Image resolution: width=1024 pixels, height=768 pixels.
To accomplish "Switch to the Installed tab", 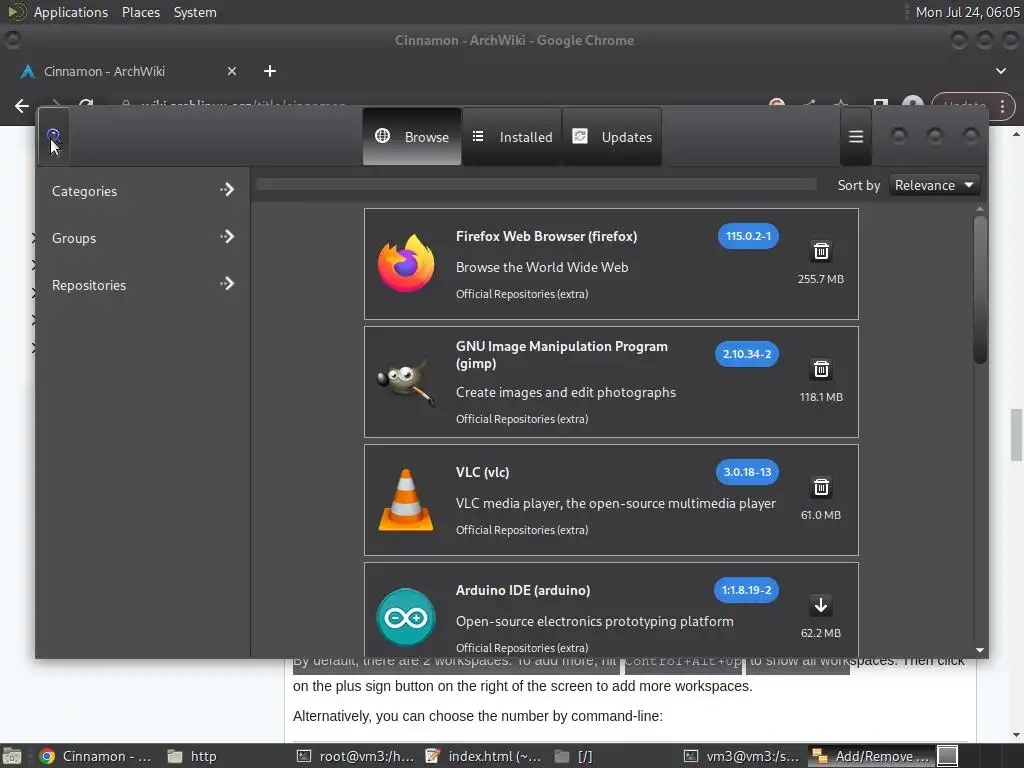I will (512, 136).
